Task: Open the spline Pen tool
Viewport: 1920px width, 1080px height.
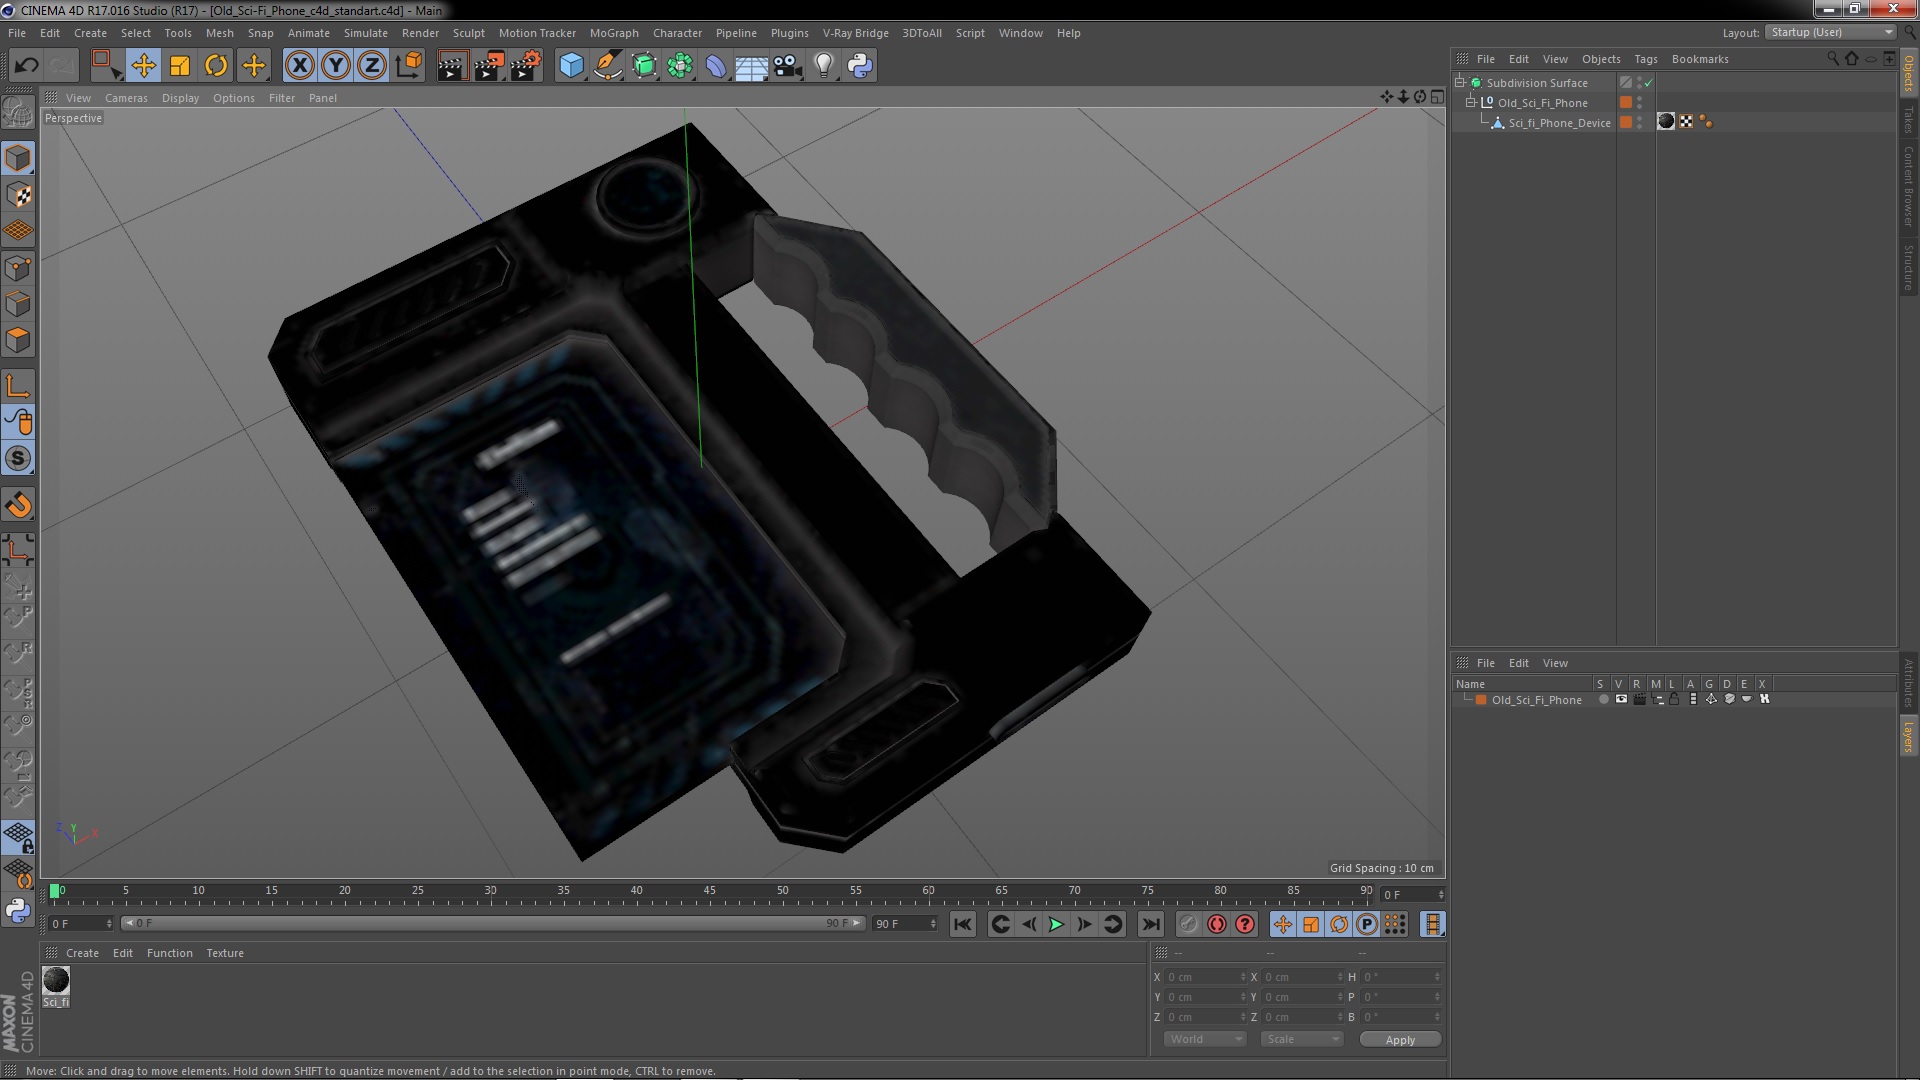Action: [x=607, y=66]
